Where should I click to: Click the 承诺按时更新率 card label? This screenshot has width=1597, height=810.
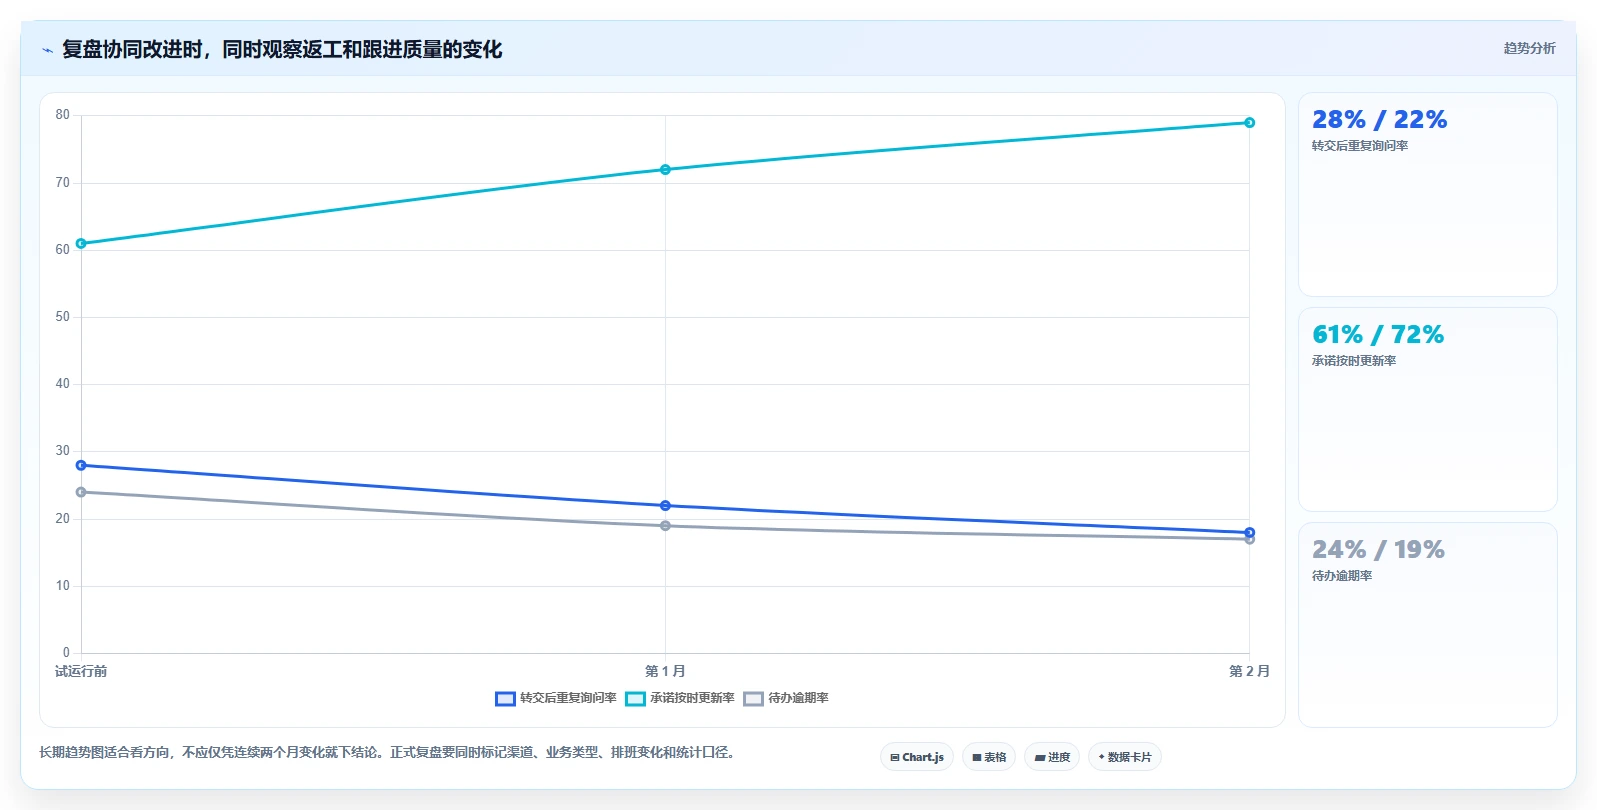1354,361
